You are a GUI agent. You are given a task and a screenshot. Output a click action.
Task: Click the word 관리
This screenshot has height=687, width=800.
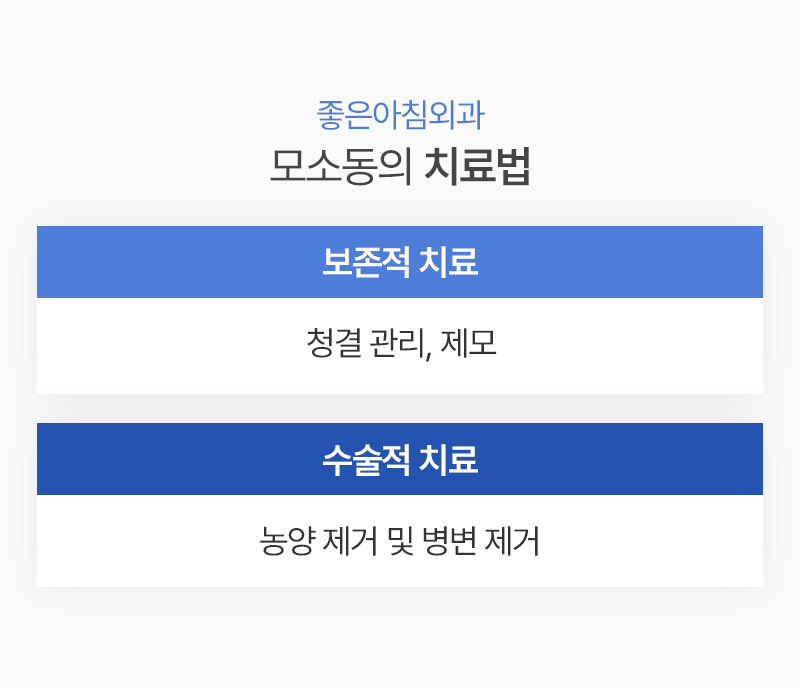pyautogui.click(x=400, y=346)
